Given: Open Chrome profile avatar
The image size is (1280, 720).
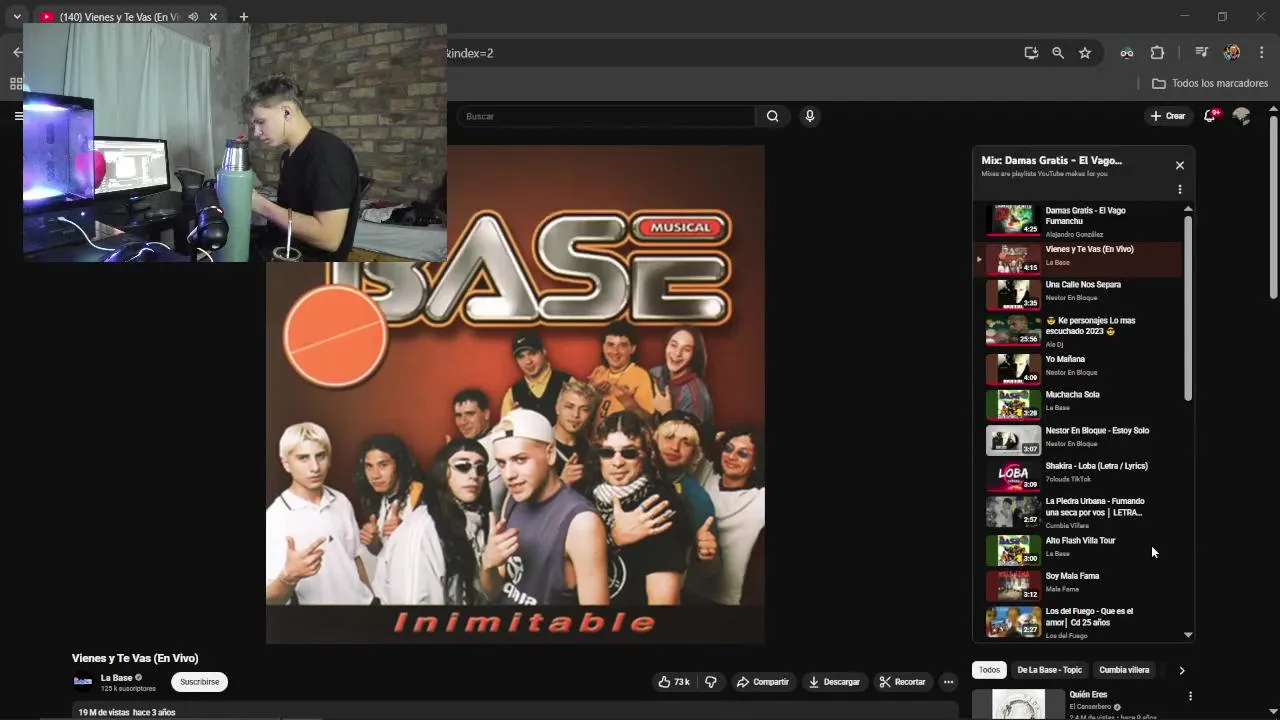Looking at the screenshot, I should tap(1232, 53).
